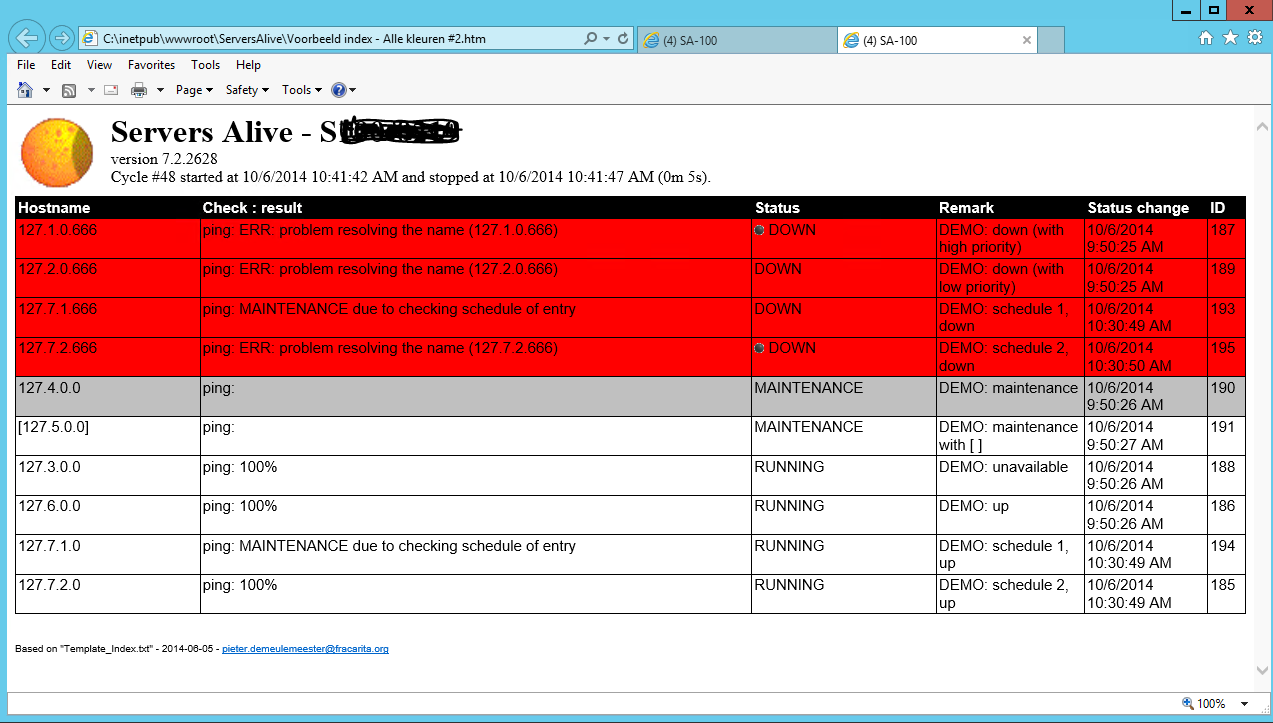Click the status dot in 127.7.2.666 row
1273x723 pixels.
pyautogui.click(x=760, y=349)
